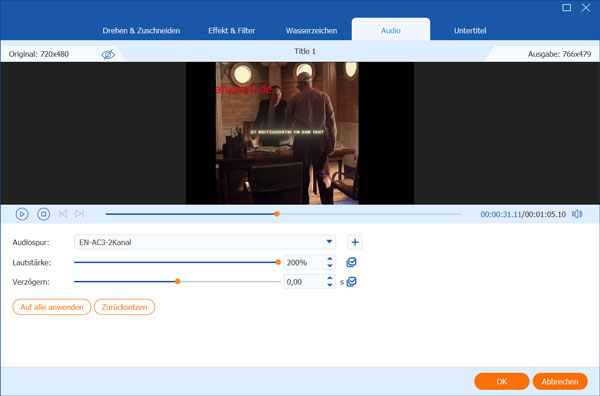Toggle original preview eye icon

(108, 54)
